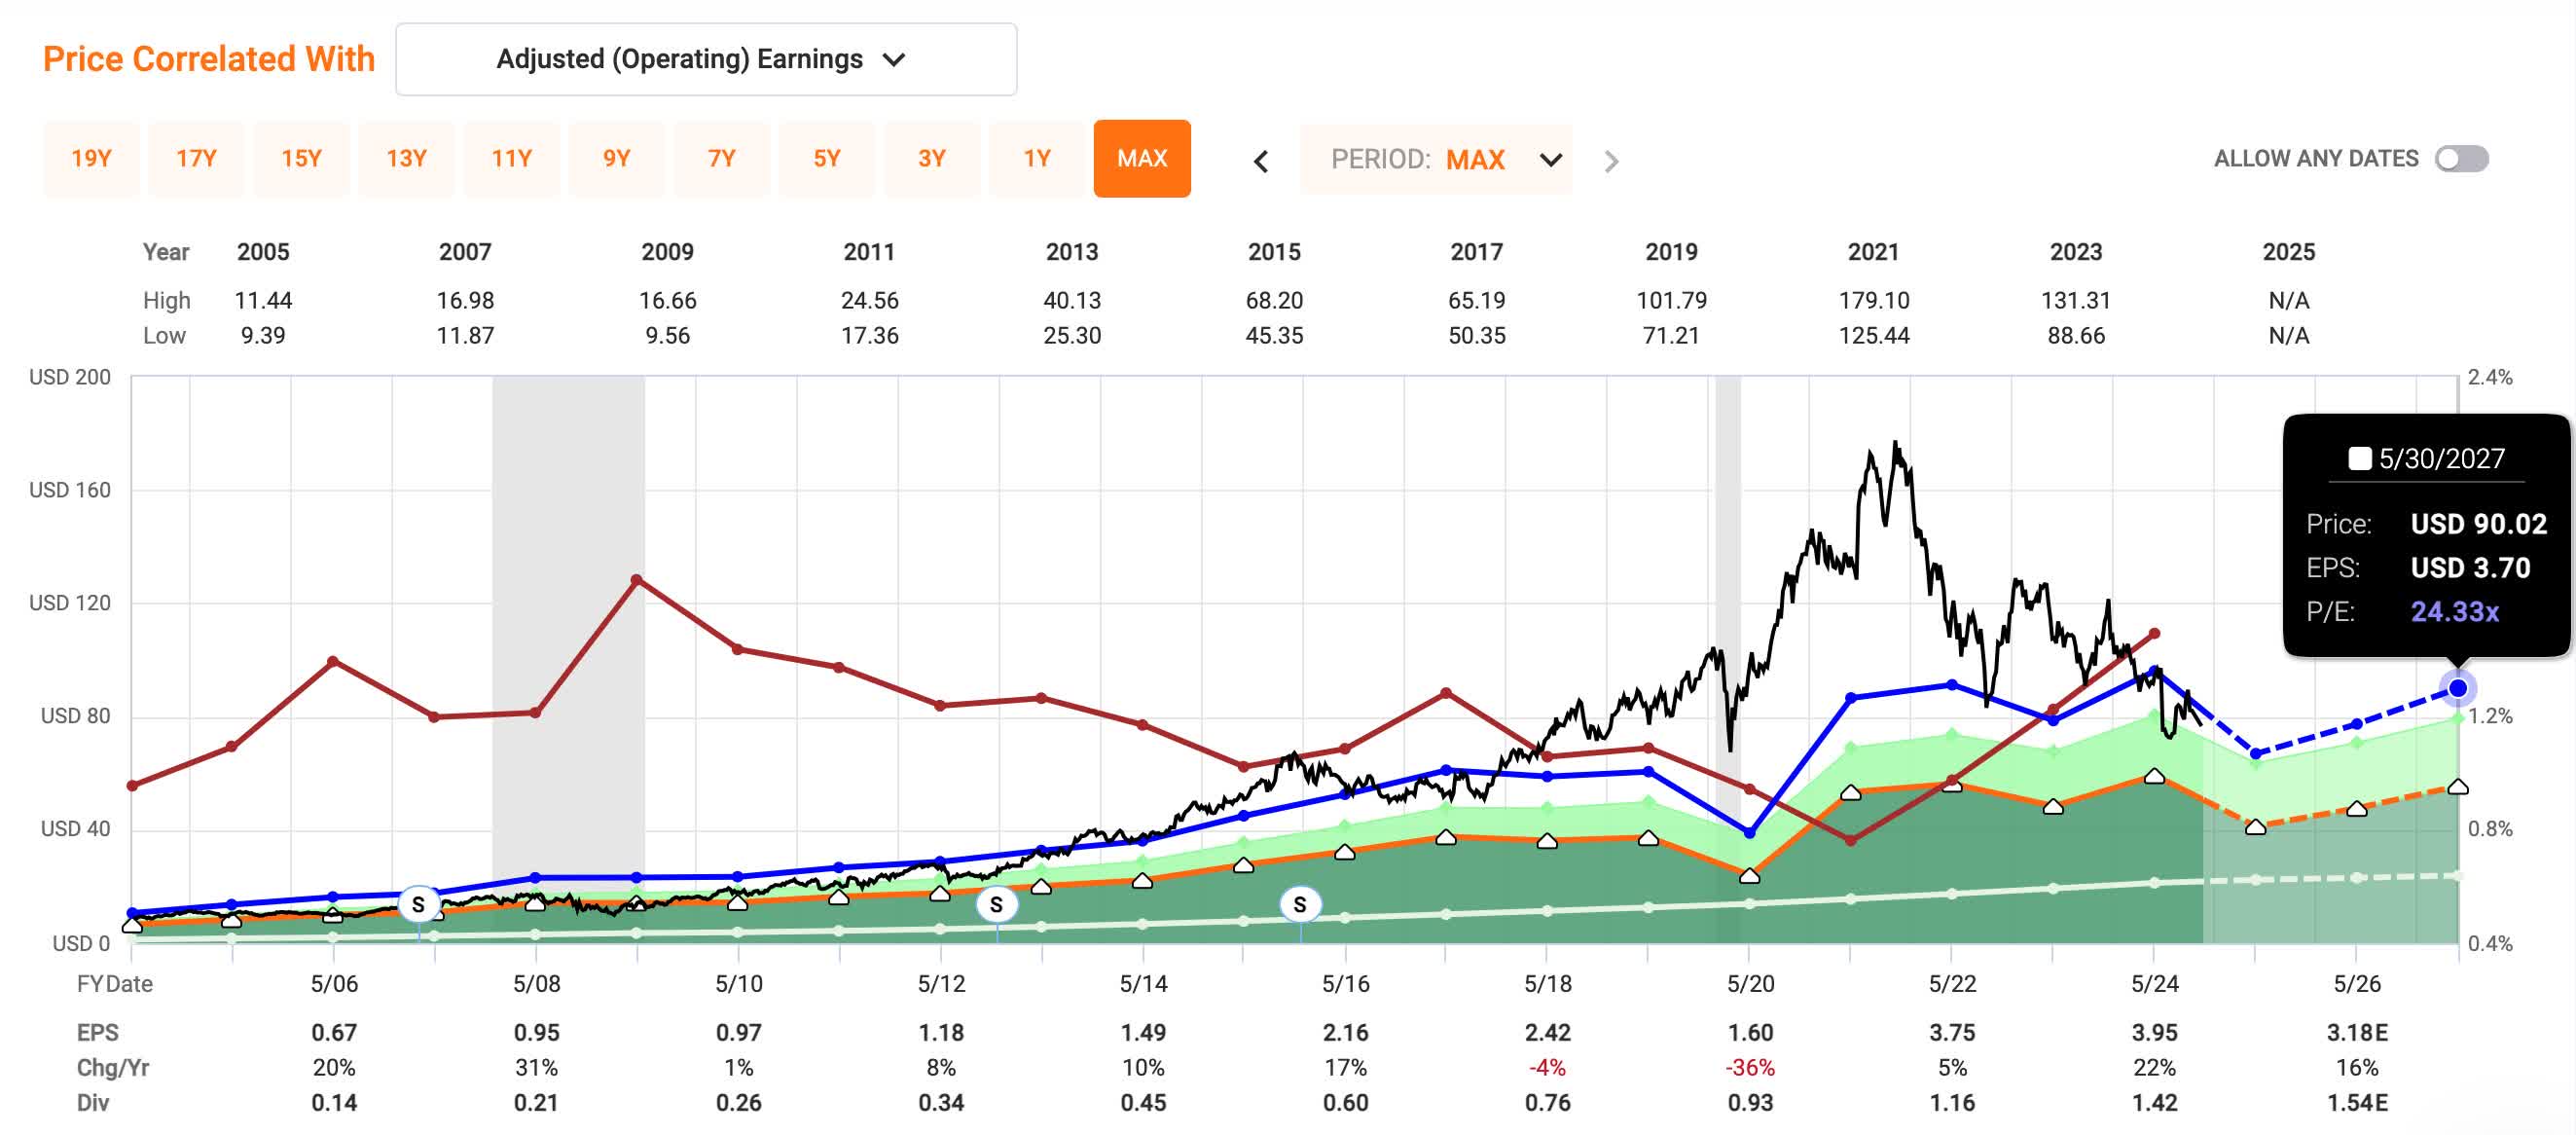Screen dimensions: 2576x1135
Task: Select the 1Y range tab
Action: pos(1037,158)
